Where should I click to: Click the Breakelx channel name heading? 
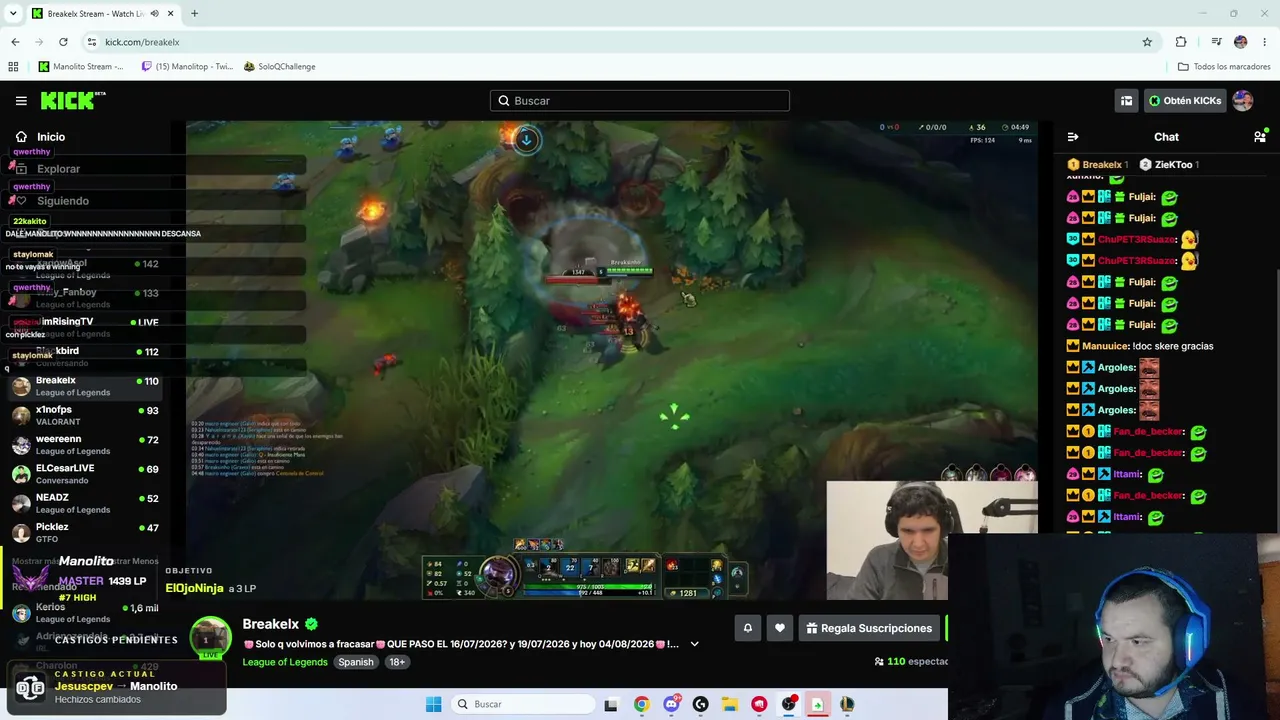pyautogui.click(x=271, y=624)
